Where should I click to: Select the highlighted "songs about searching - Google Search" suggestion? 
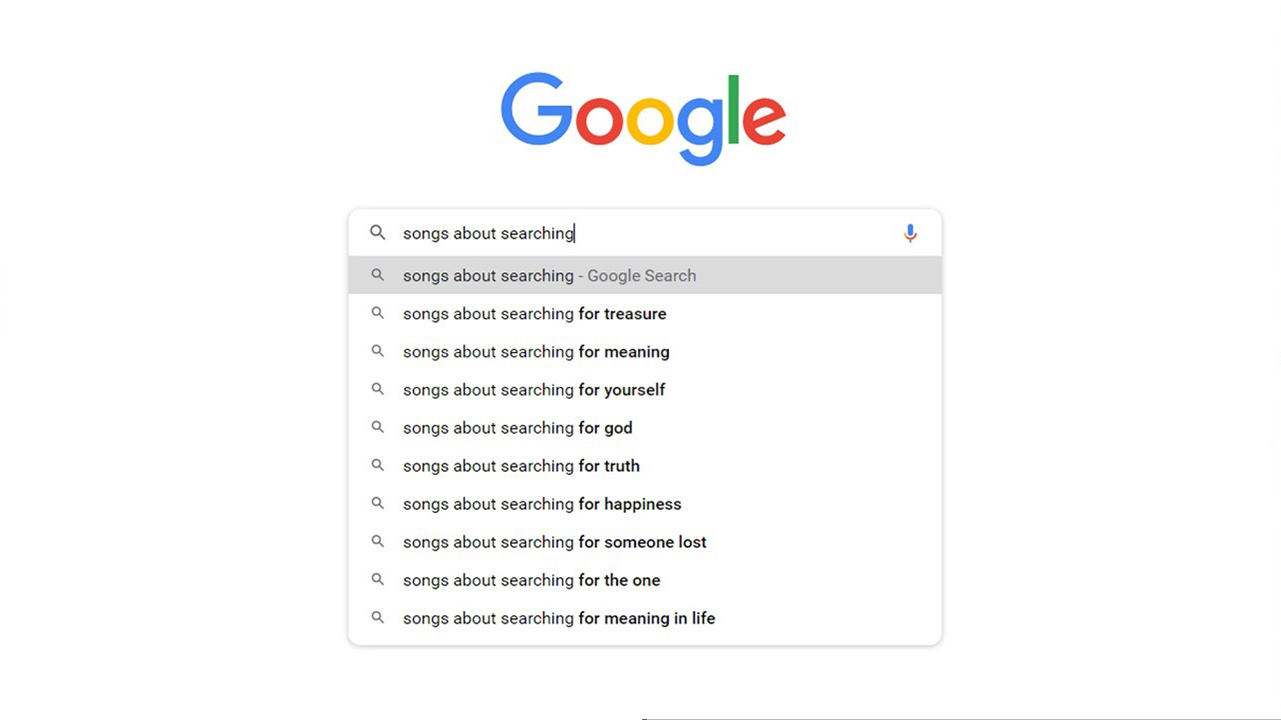(549, 276)
